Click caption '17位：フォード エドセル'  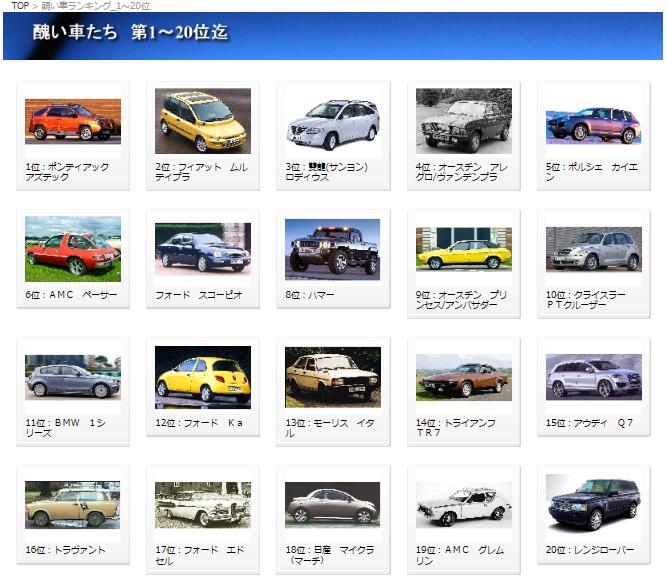click(200, 555)
